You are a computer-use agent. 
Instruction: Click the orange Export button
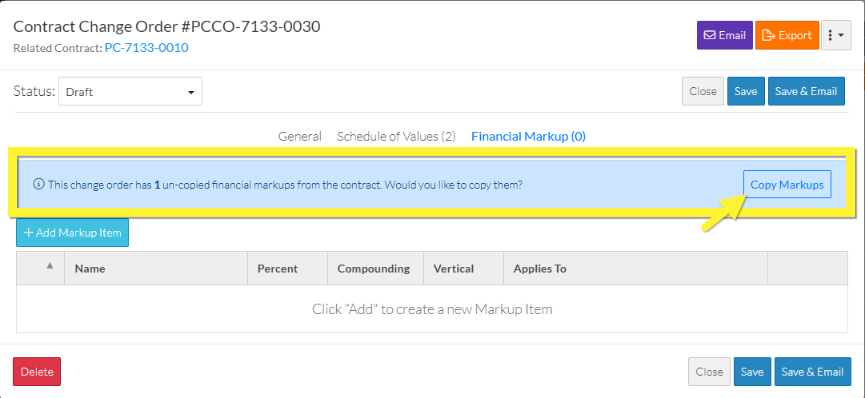point(787,35)
